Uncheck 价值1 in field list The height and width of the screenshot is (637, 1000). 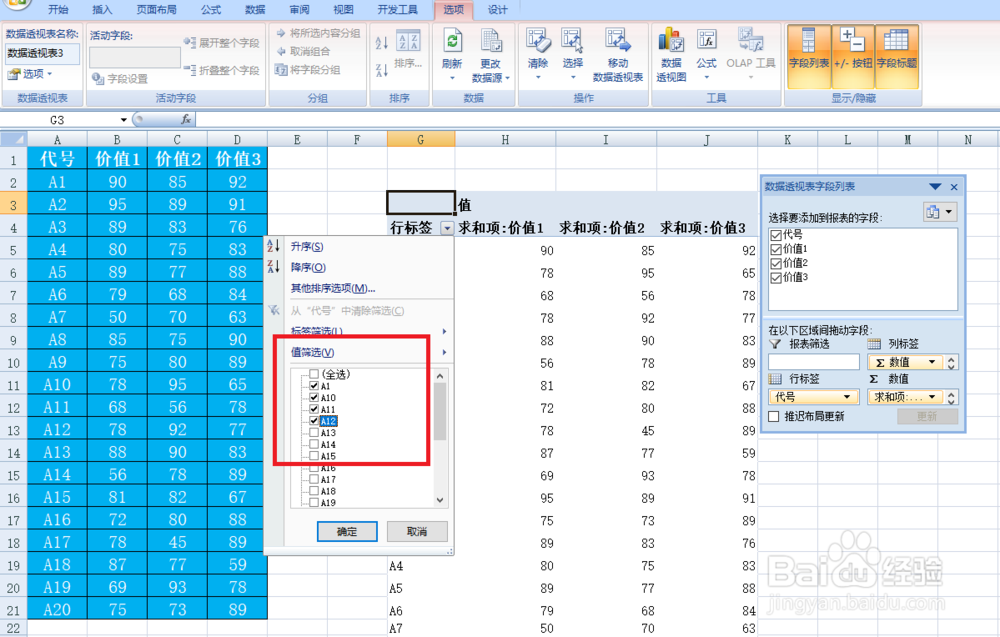[x=776, y=249]
